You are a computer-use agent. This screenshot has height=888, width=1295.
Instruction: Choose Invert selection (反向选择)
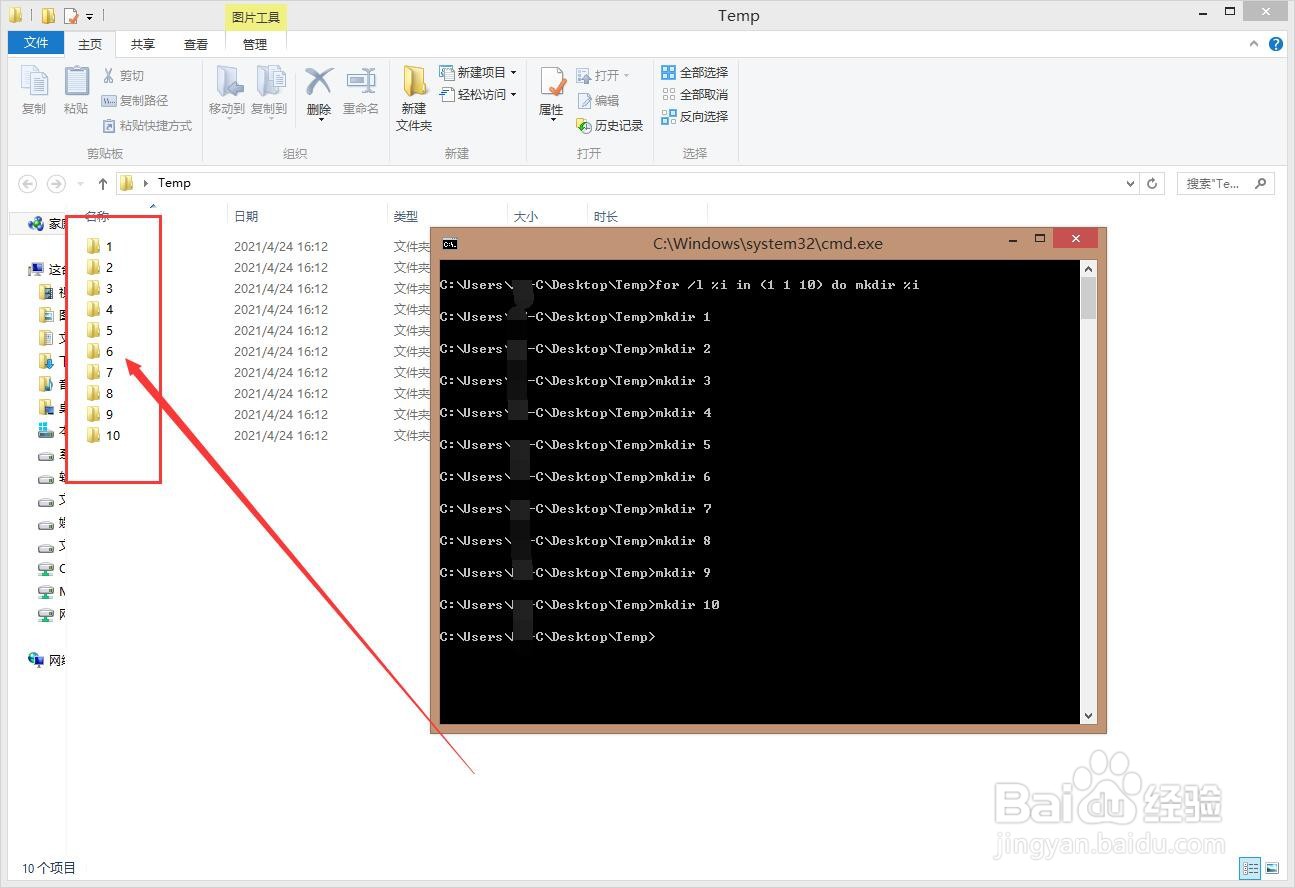pos(695,117)
